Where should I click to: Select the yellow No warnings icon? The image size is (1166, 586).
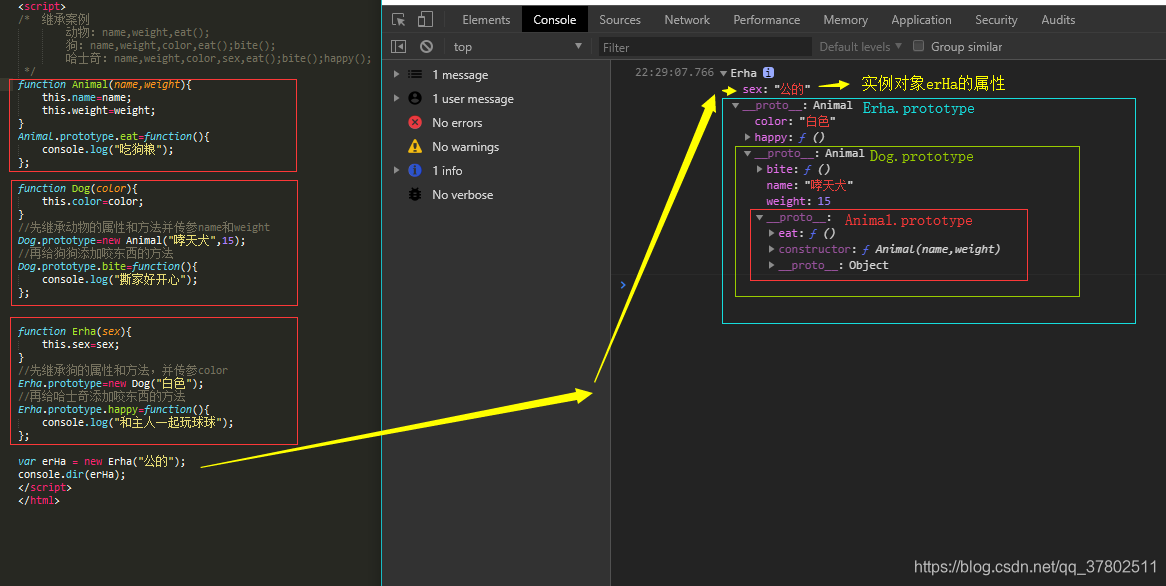pyautogui.click(x=415, y=146)
